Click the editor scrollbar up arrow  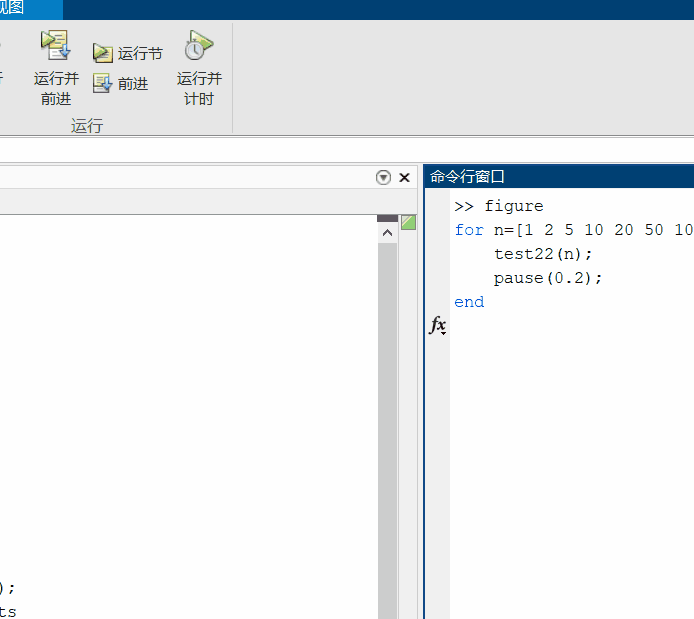387,233
